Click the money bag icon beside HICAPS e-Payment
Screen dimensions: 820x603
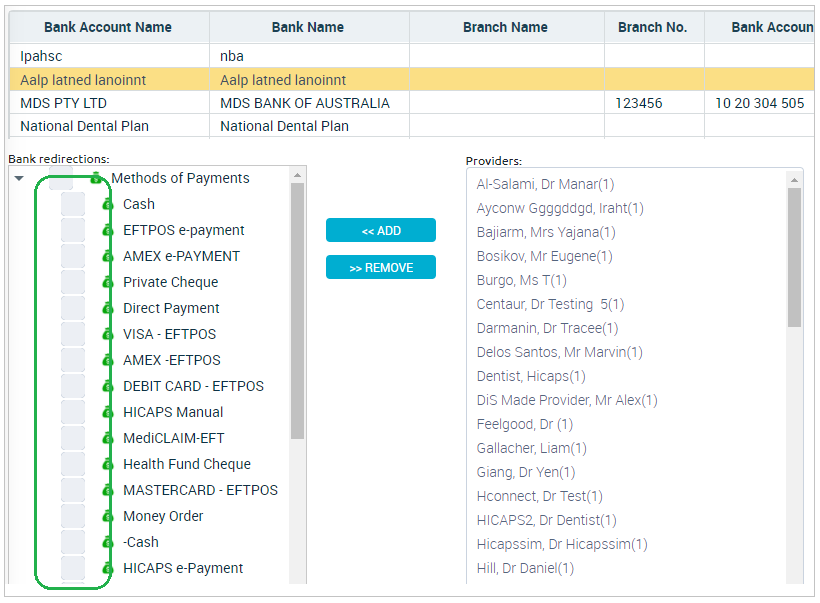coord(108,568)
